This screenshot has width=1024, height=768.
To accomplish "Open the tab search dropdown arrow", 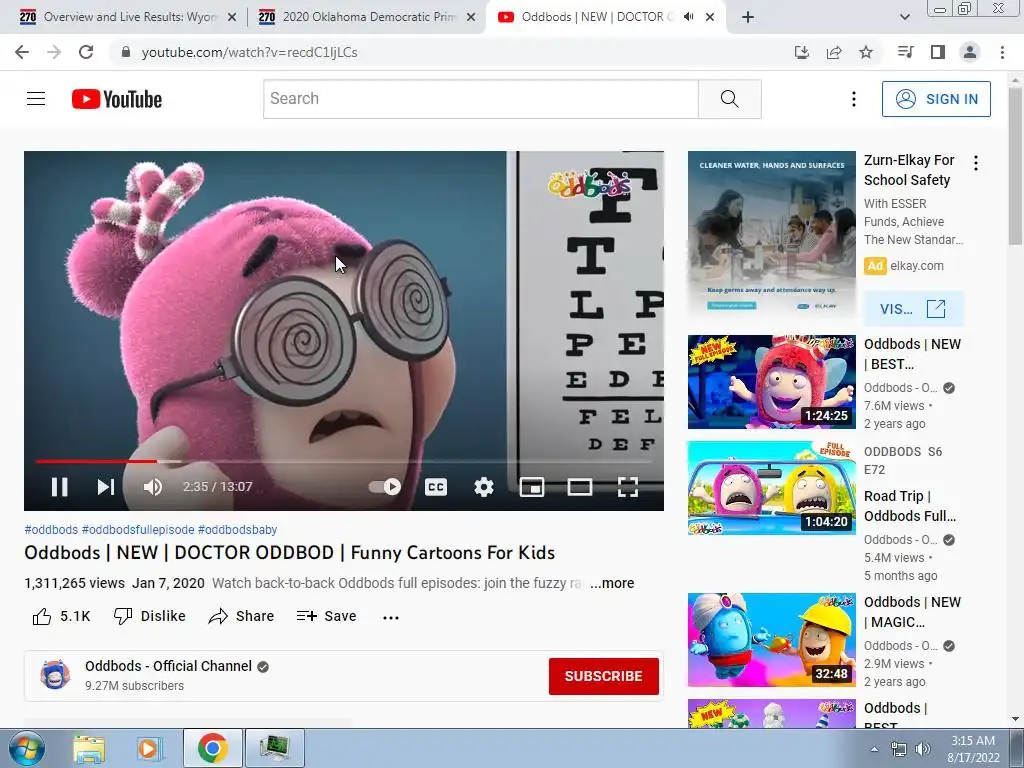I will [x=904, y=18].
